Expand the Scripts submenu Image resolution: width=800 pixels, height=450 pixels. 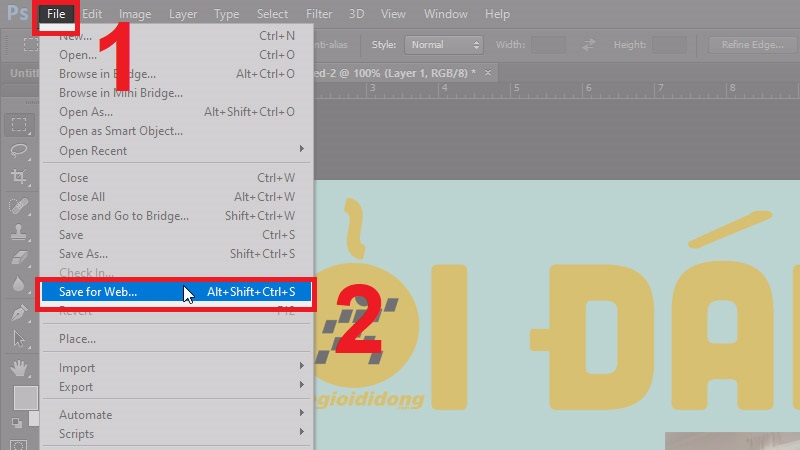coord(177,434)
